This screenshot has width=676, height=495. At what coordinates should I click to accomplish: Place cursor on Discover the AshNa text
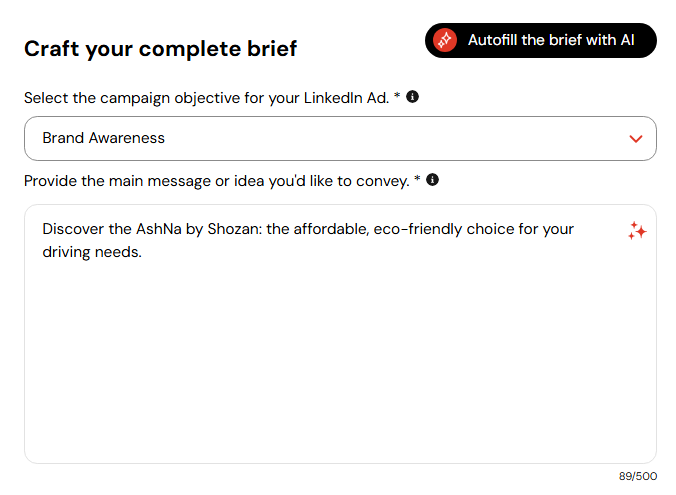tap(112, 229)
